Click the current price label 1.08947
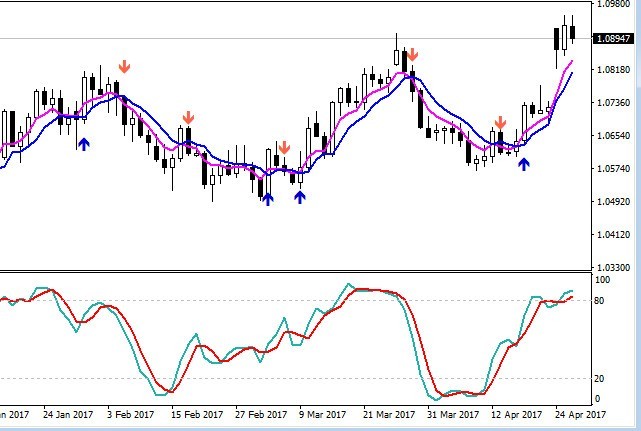 pyautogui.click(x=613, y=38)
